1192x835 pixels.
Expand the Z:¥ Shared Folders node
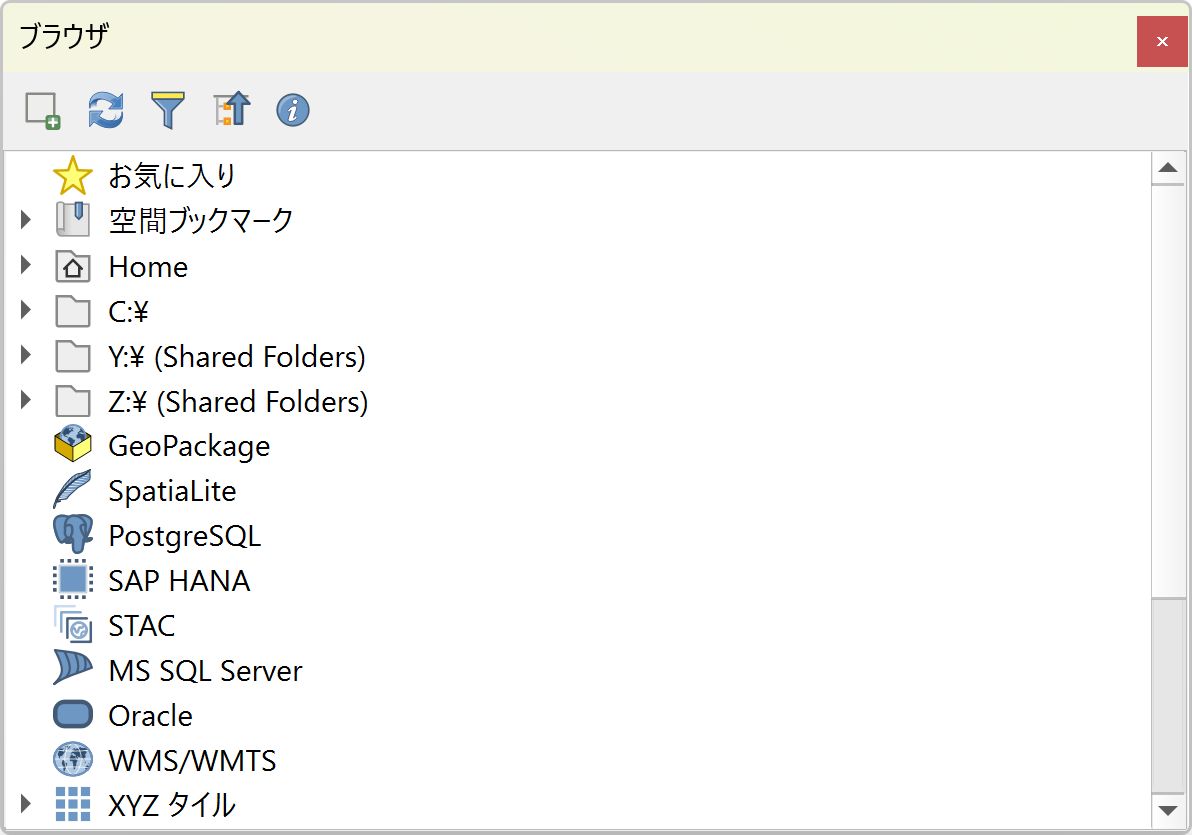pos(26,399)
